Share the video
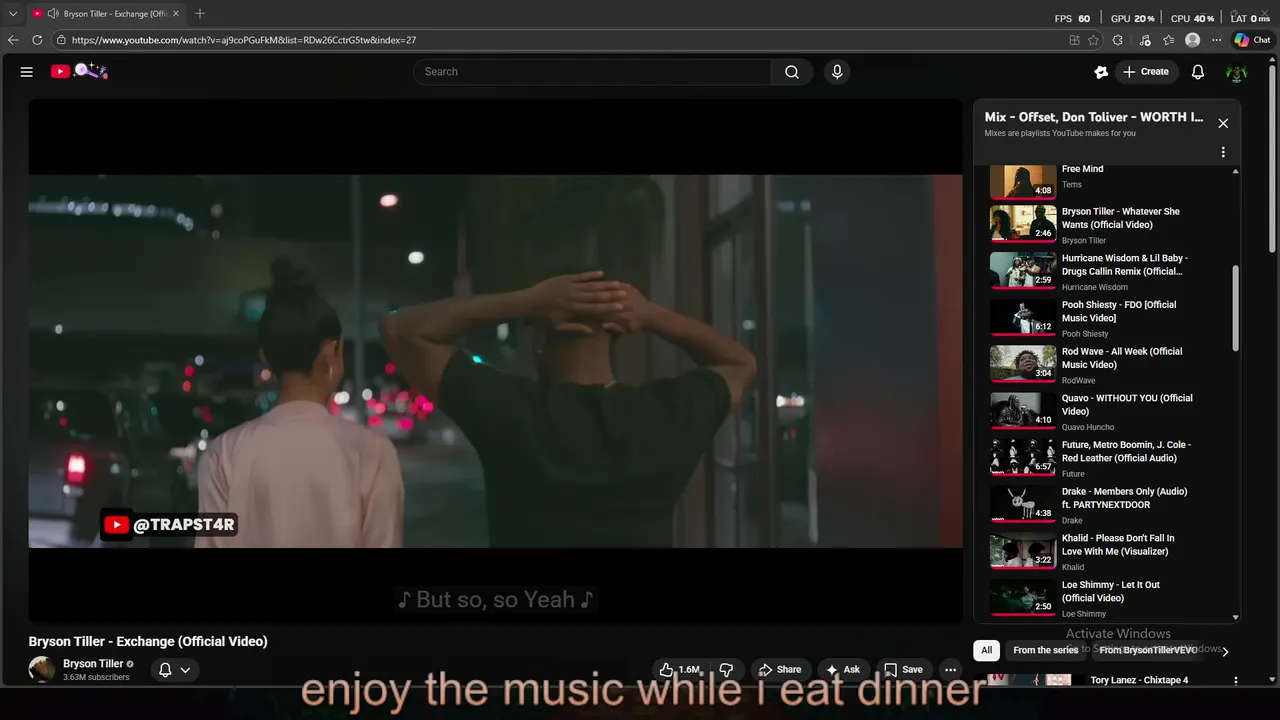The height and width of the screenshot is (720, 1280). click(x=779, y=670)
